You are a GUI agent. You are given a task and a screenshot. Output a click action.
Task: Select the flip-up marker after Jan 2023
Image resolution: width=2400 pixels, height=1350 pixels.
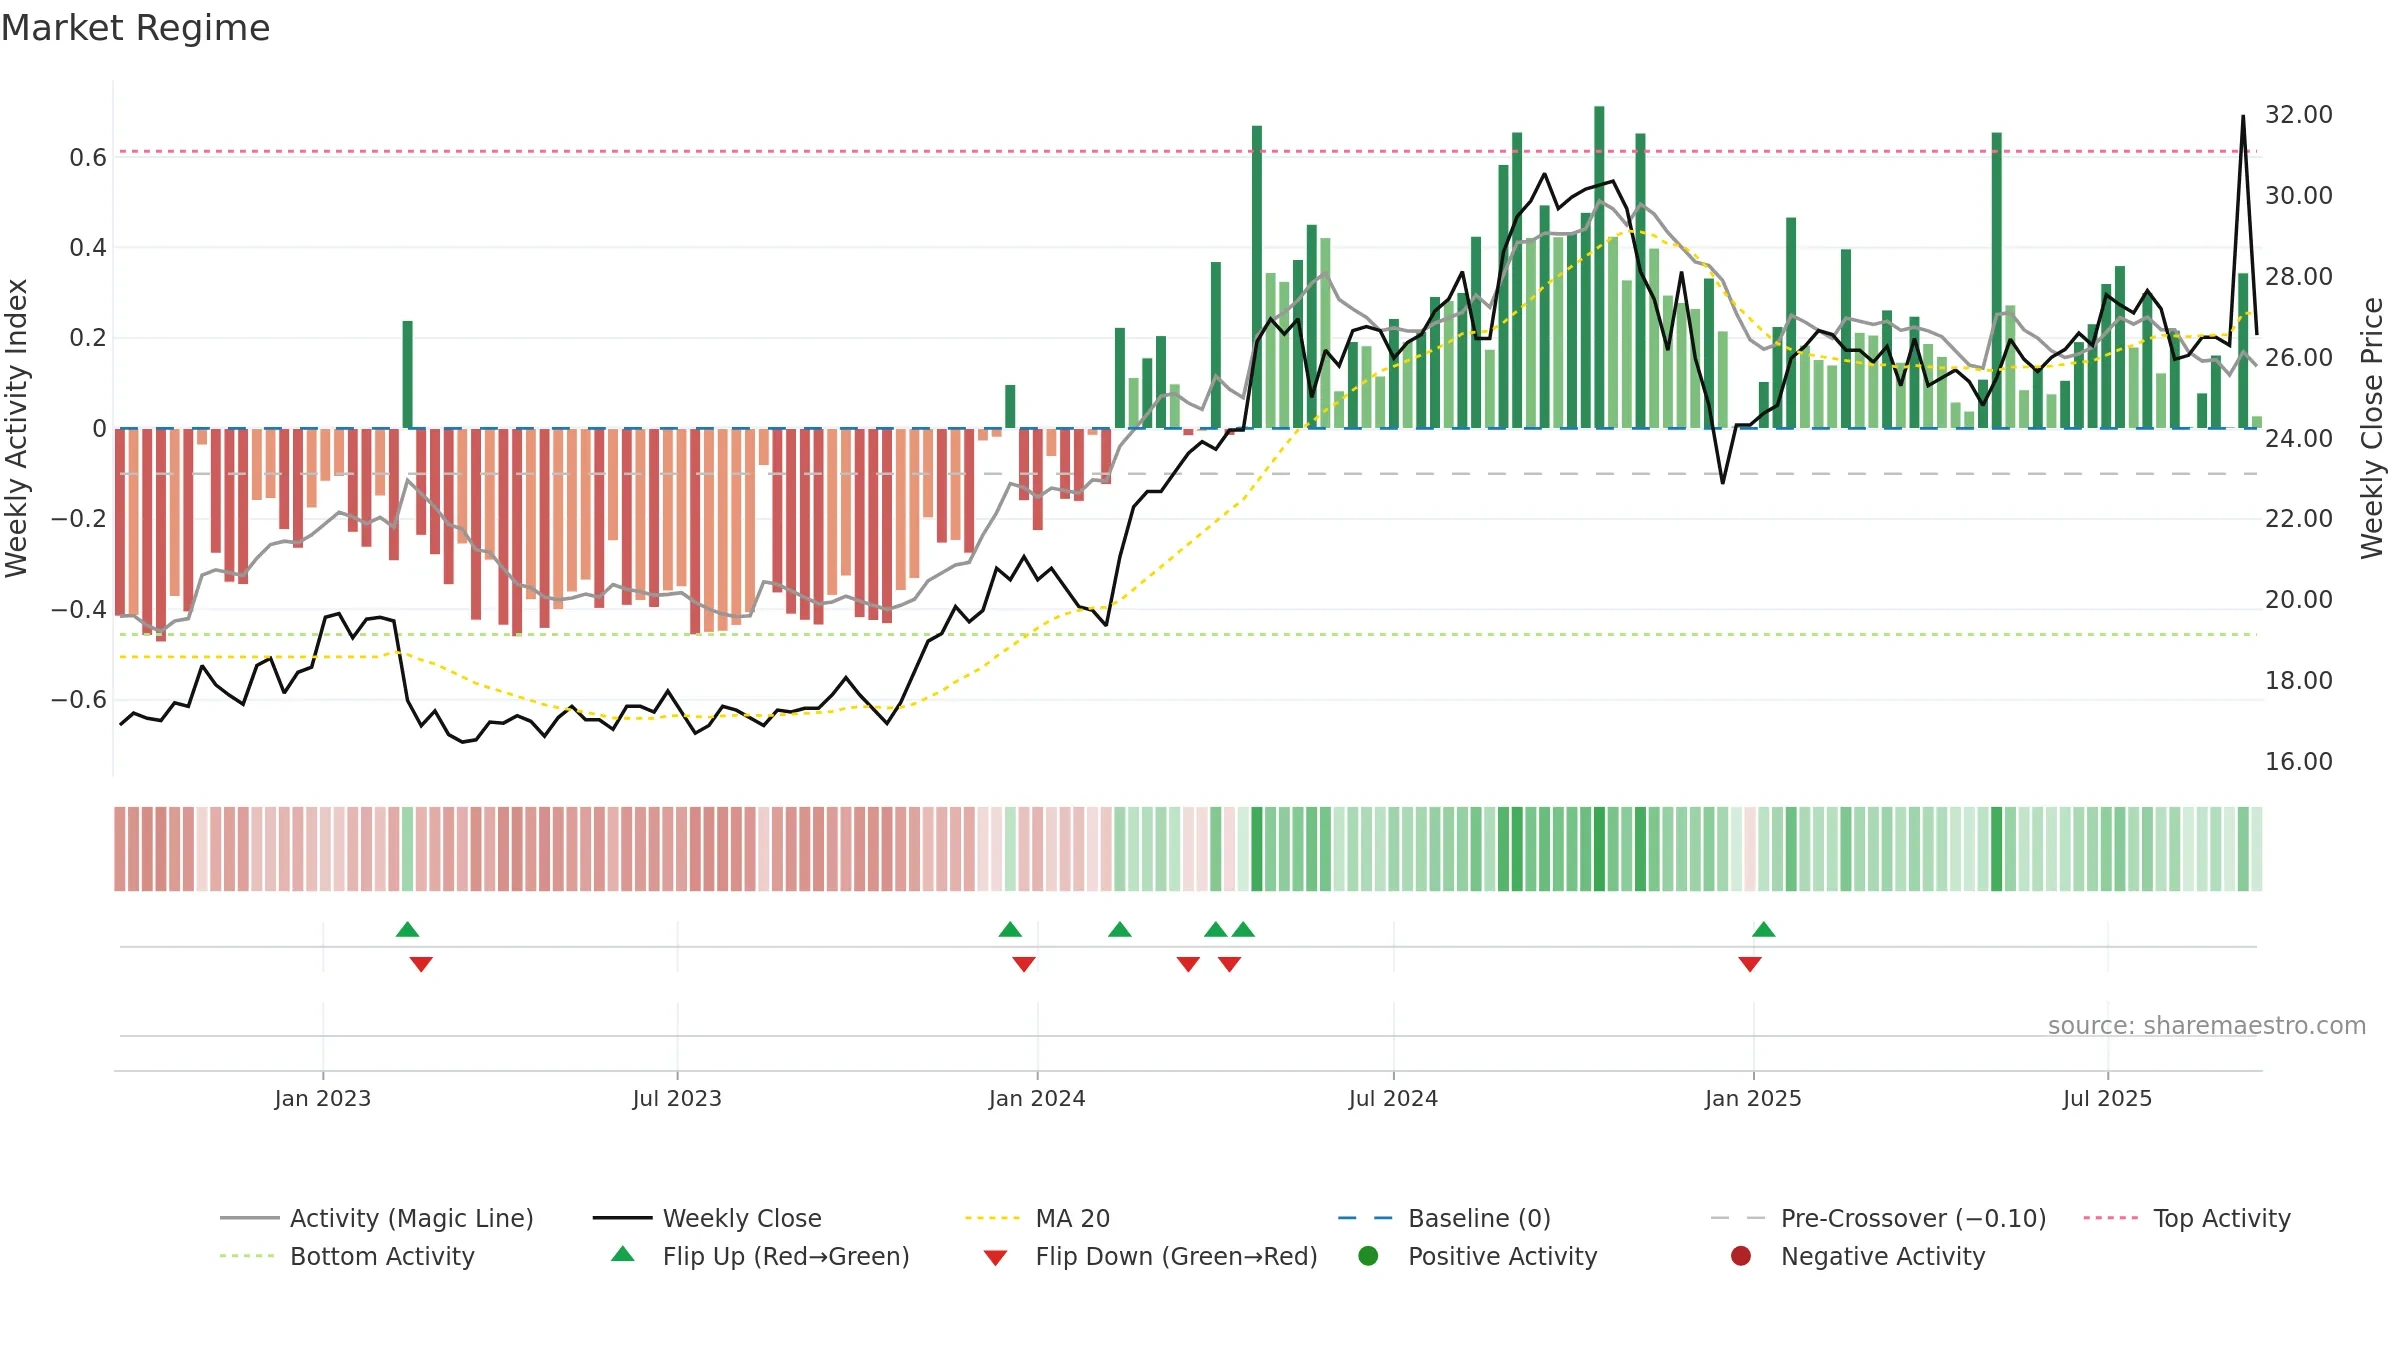tap(407, 929)
